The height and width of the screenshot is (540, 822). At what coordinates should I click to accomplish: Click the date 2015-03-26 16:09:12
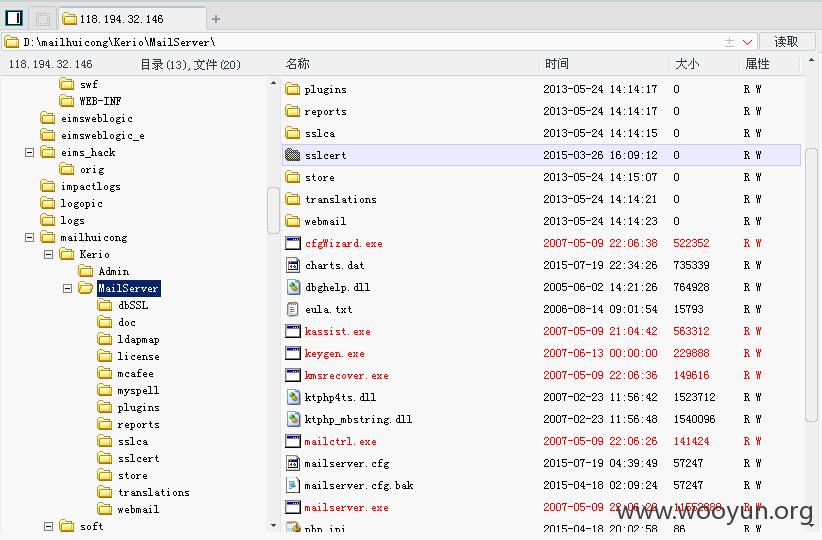click(x=600, y=155)
